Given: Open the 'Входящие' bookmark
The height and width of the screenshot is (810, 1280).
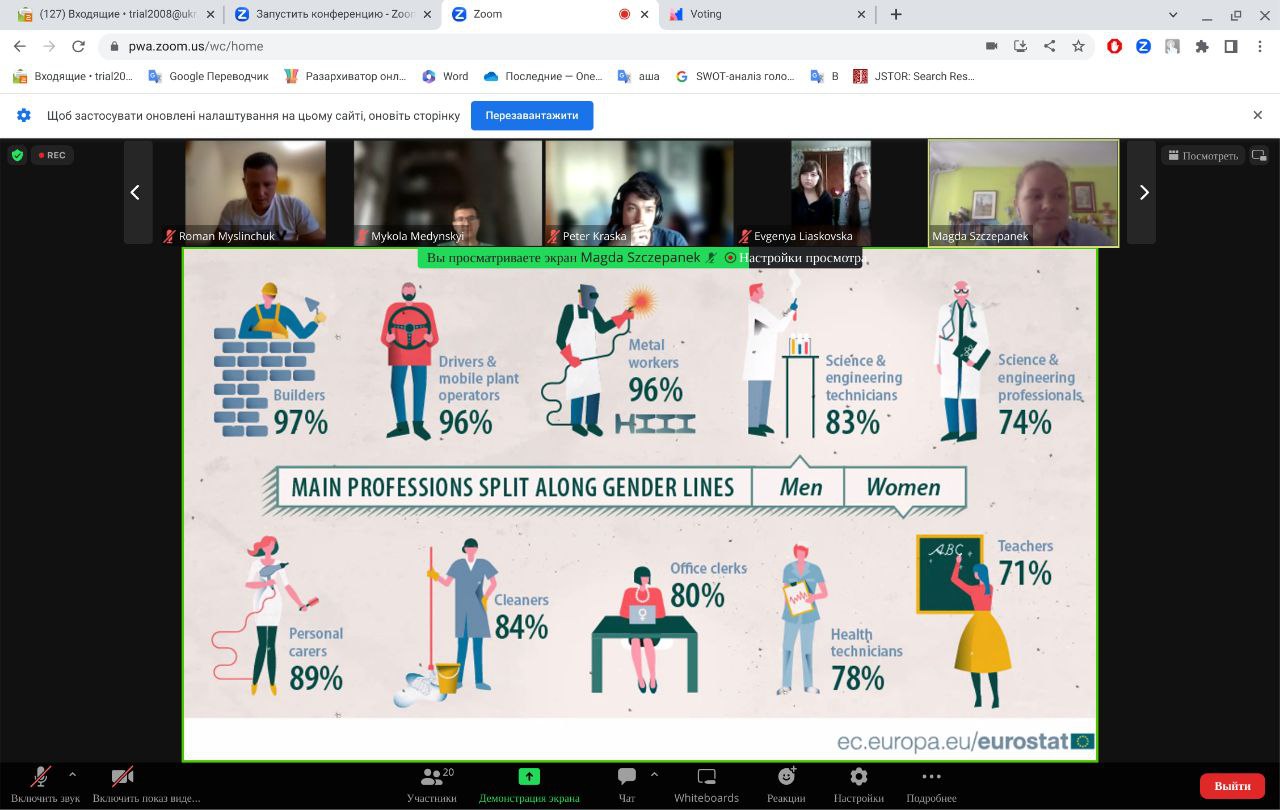Looking at the screenshot, I should click(72, 76).
